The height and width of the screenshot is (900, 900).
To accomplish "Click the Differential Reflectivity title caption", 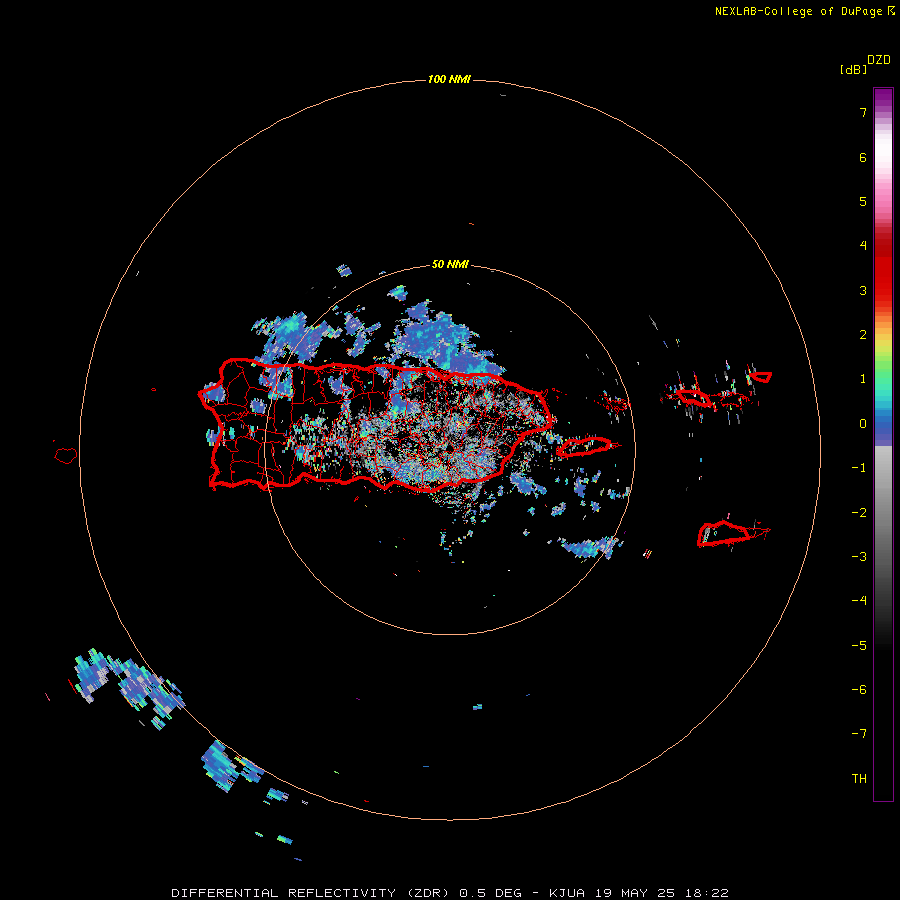I will coord(347,893).
